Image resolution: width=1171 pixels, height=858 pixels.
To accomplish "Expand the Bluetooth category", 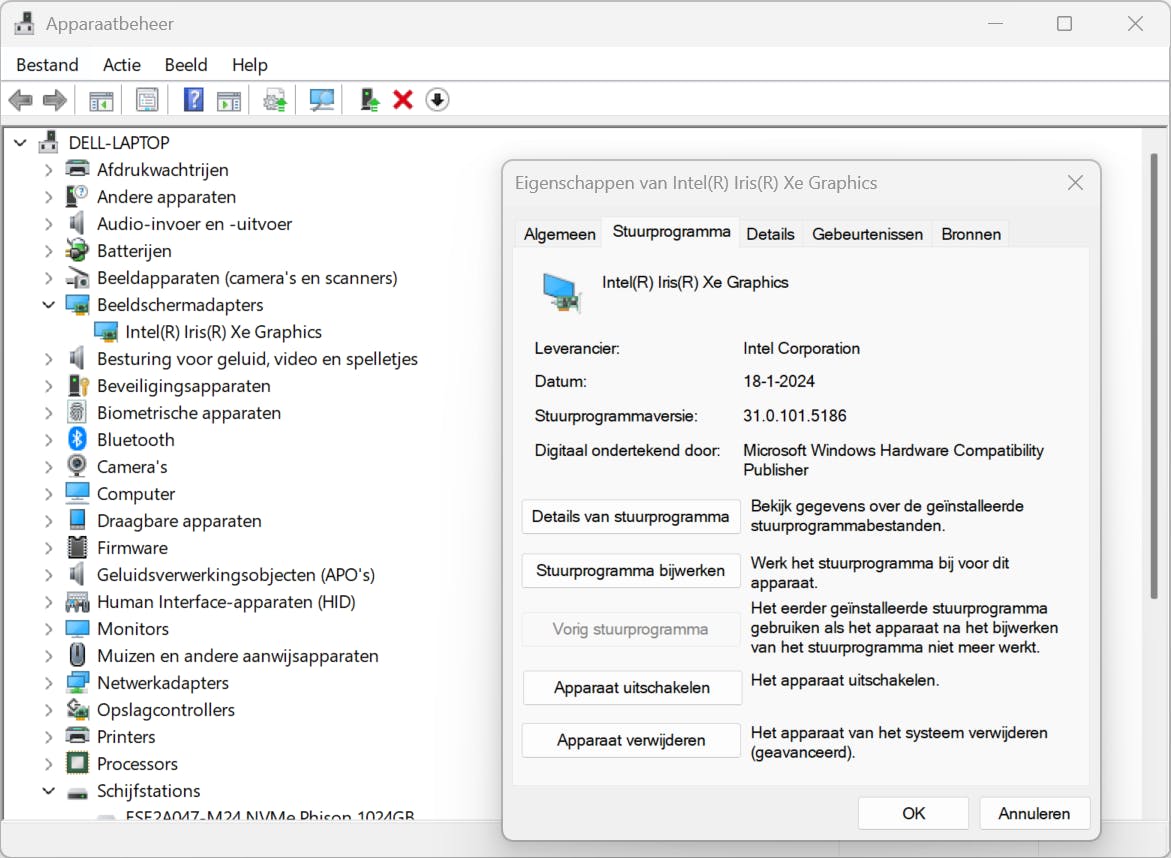I will tap(49, 440).
